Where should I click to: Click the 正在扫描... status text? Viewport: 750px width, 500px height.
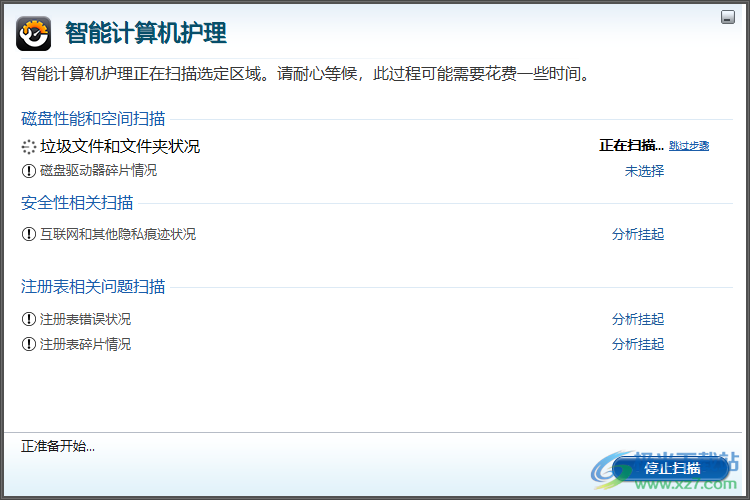pos(631,145)
